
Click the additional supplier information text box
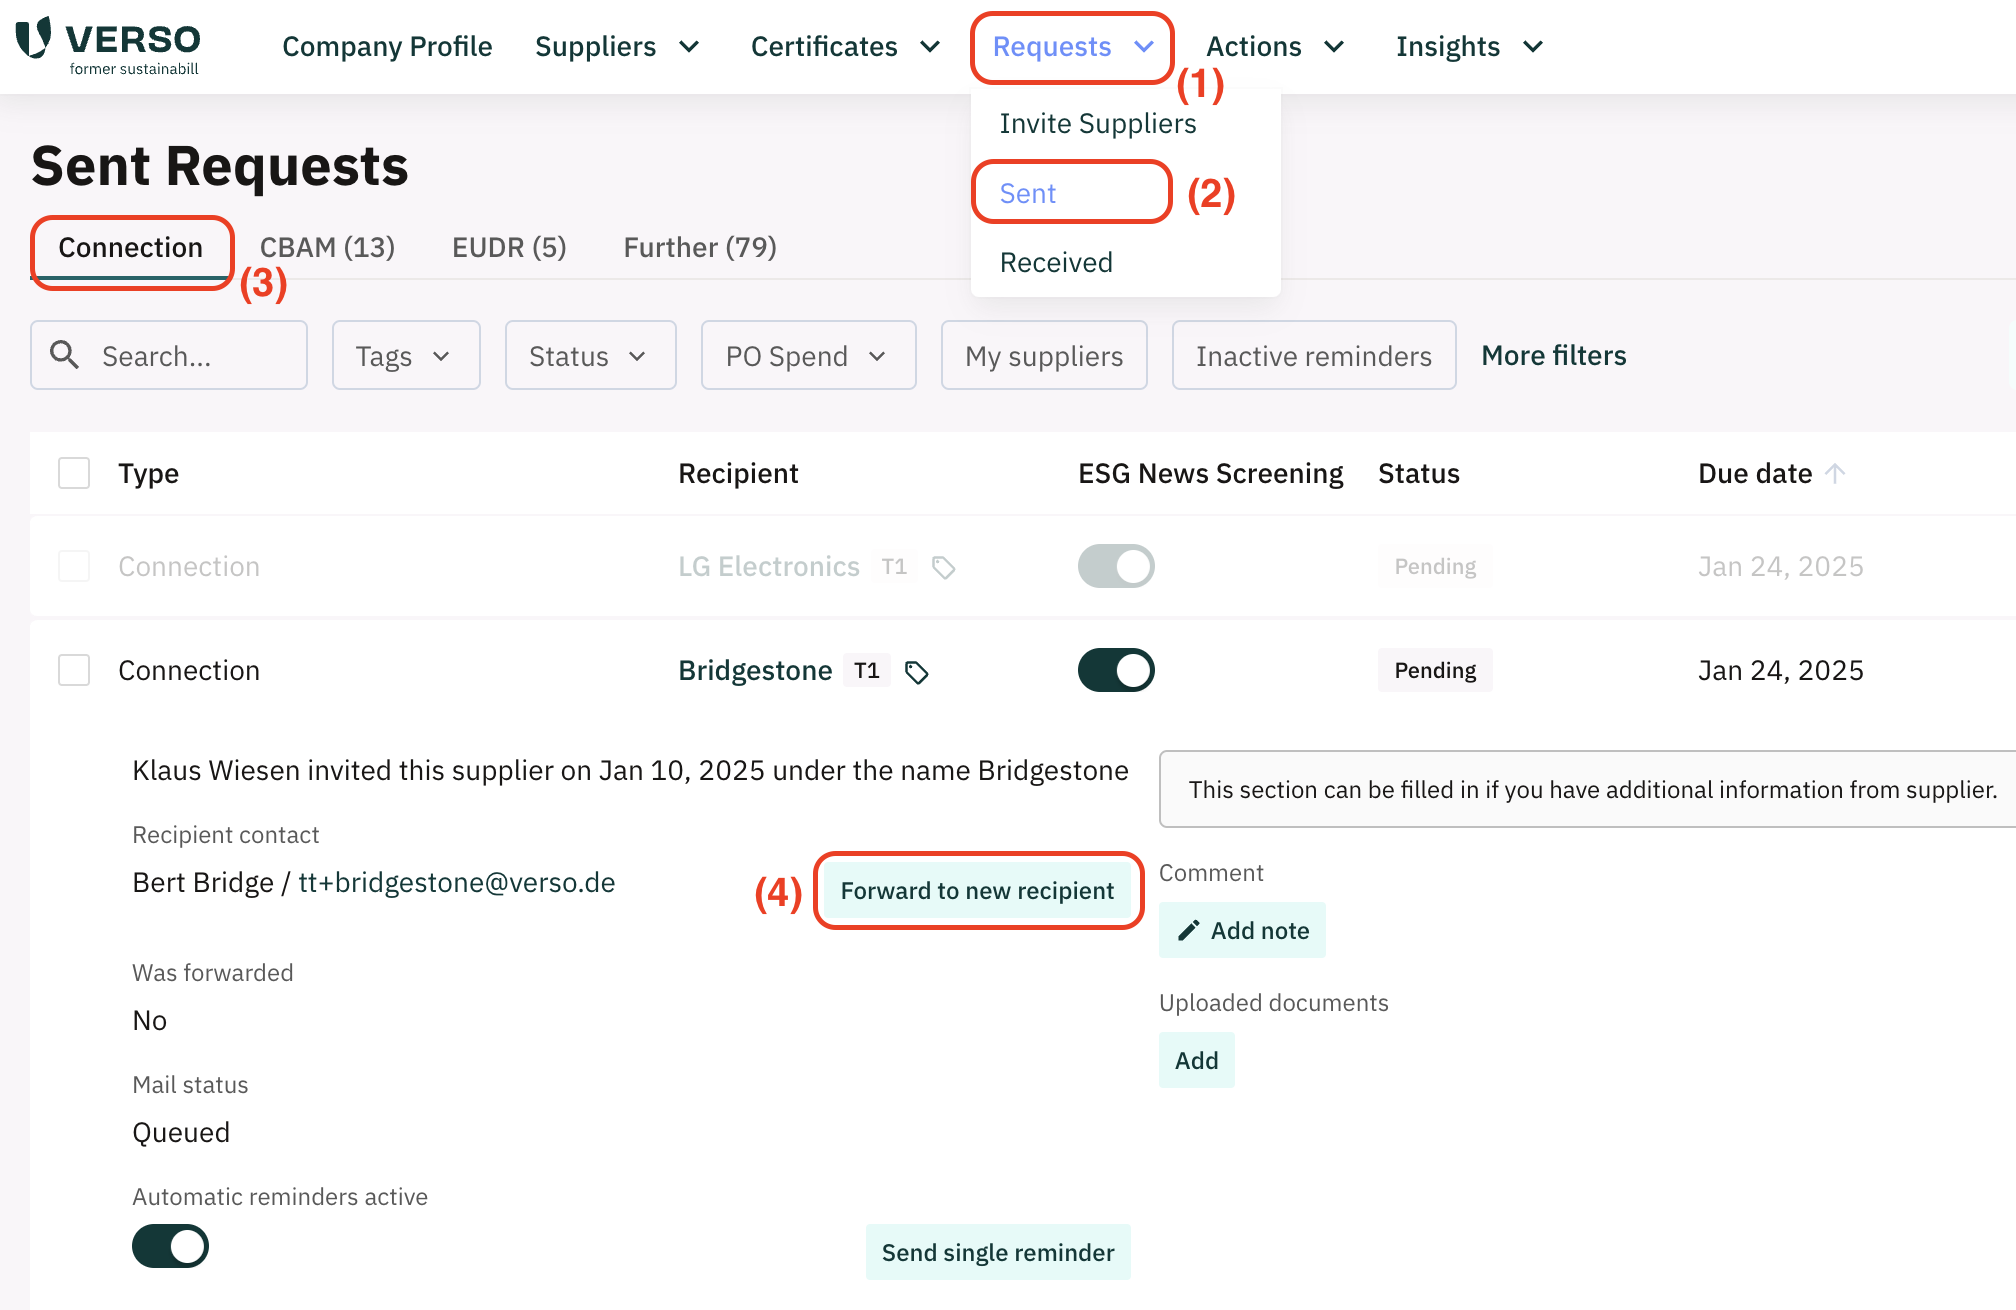click(1588, 789)
